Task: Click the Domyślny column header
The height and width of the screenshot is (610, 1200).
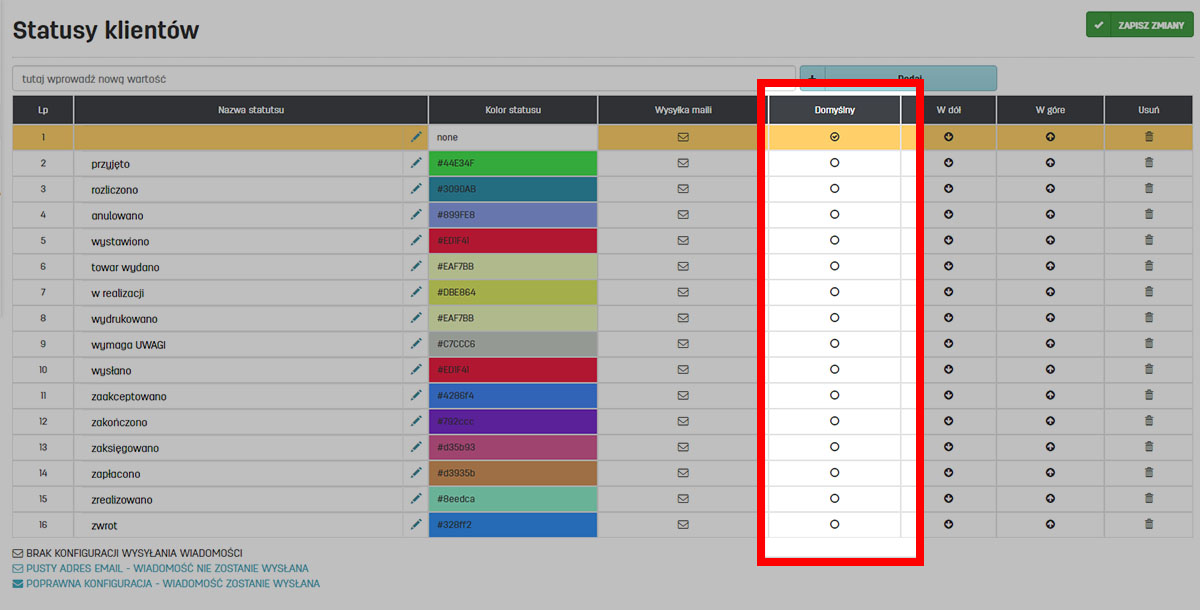Action: pos(834,110)
